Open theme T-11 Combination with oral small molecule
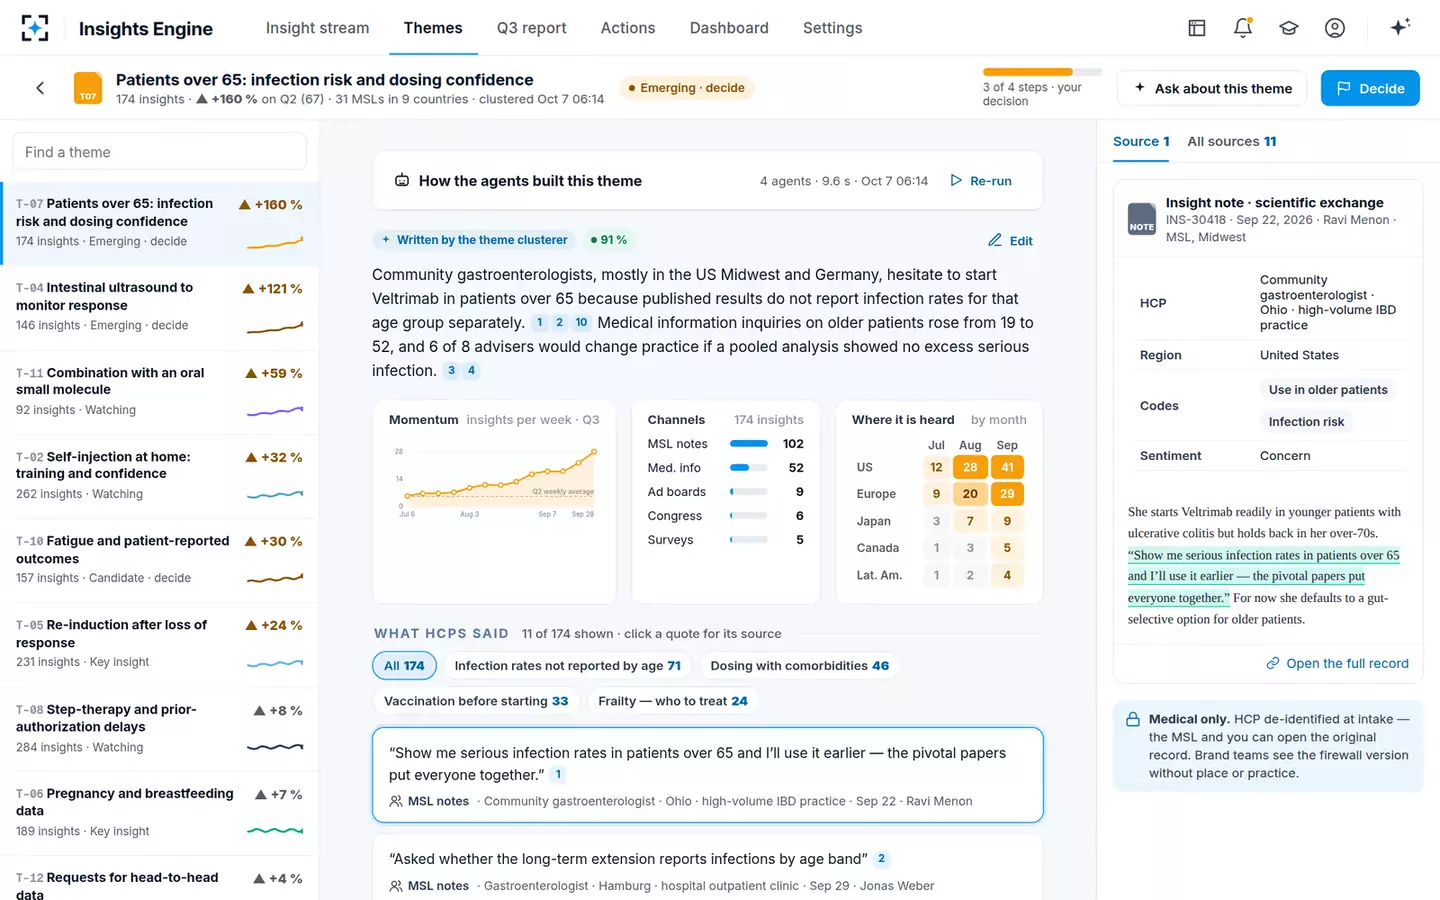1440x900 pixels. coord(160,392)
